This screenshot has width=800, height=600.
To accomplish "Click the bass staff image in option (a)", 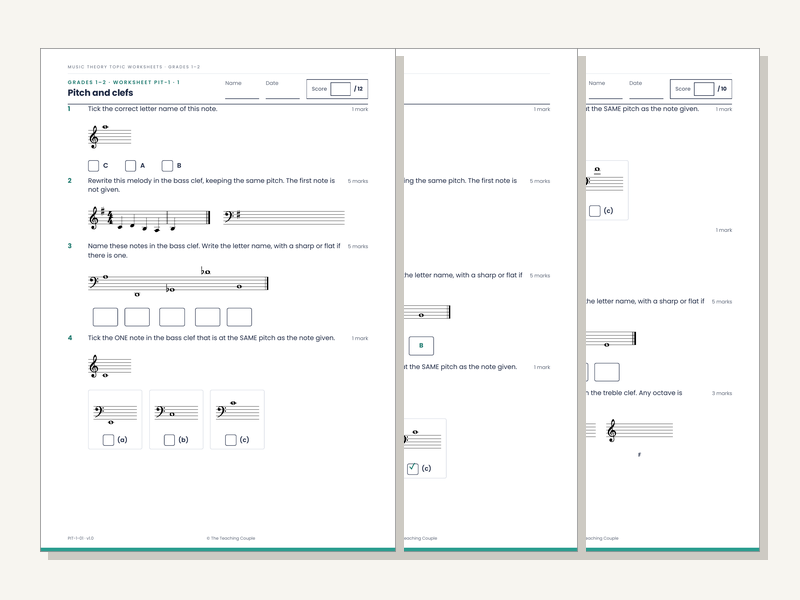I will pyautogui.click(x=115, y=413).
